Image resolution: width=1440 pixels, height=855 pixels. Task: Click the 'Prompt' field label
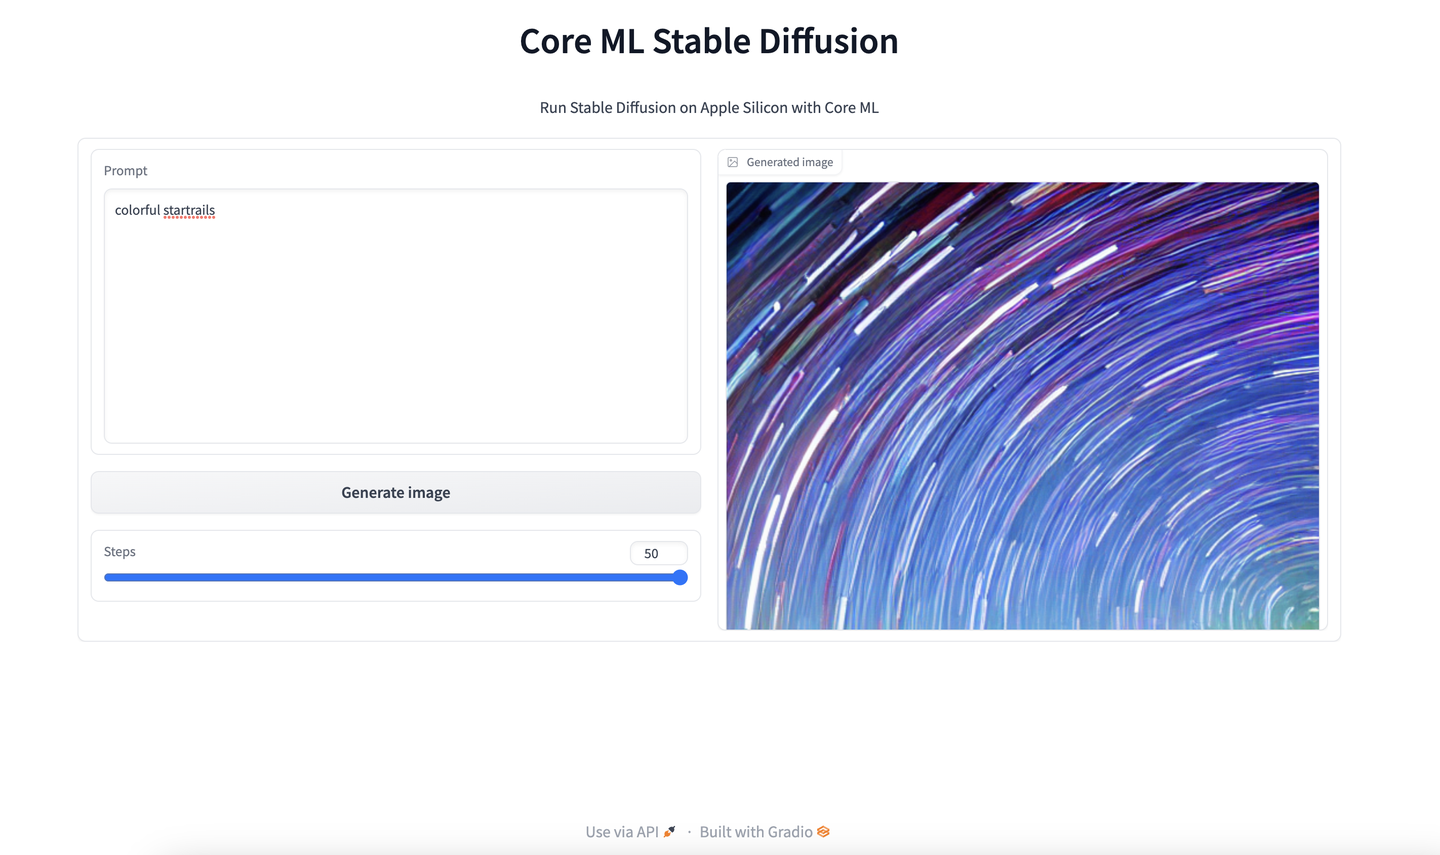click(x=125, y=170)
